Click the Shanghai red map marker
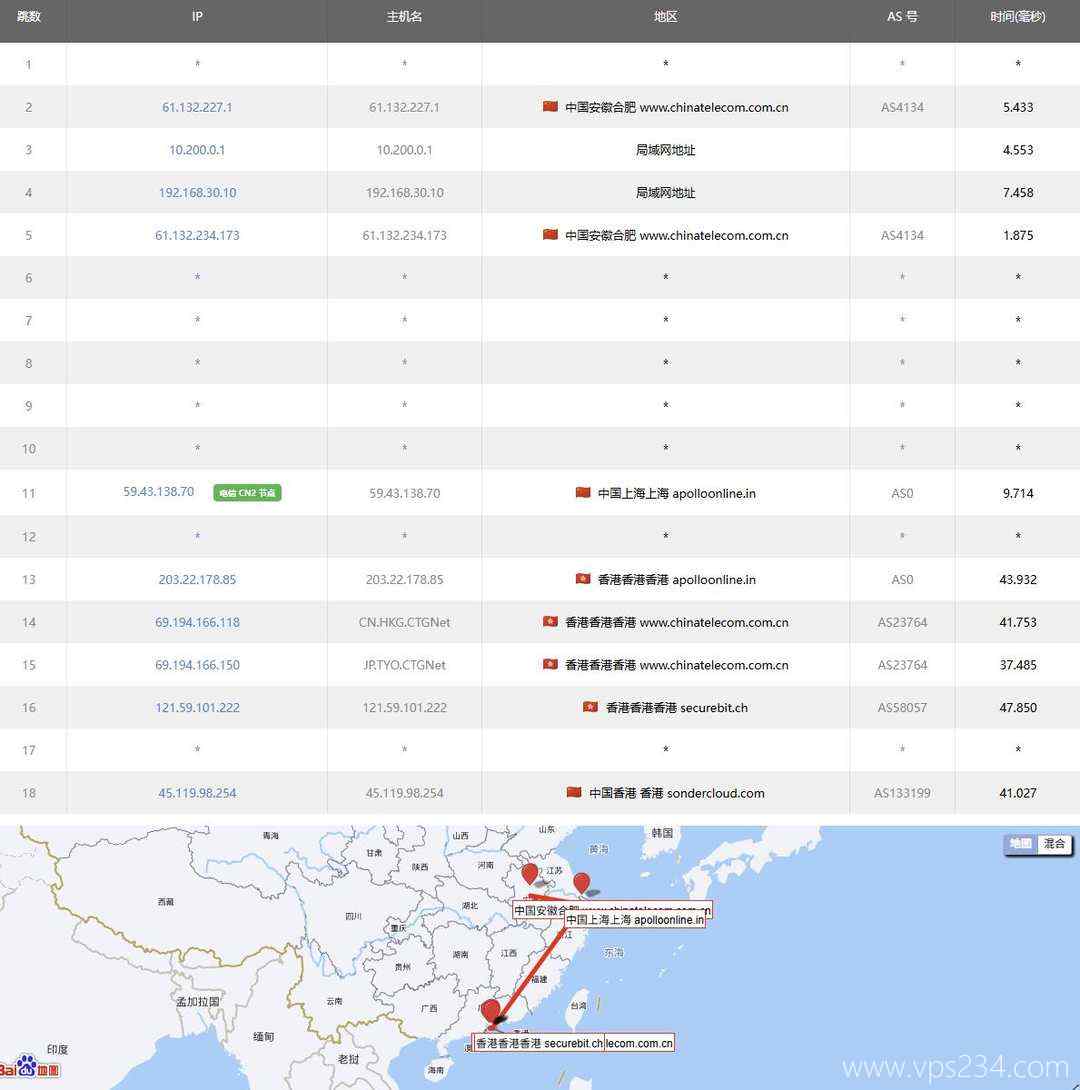Screen dimensions: 1080x1090 [581, 883]
